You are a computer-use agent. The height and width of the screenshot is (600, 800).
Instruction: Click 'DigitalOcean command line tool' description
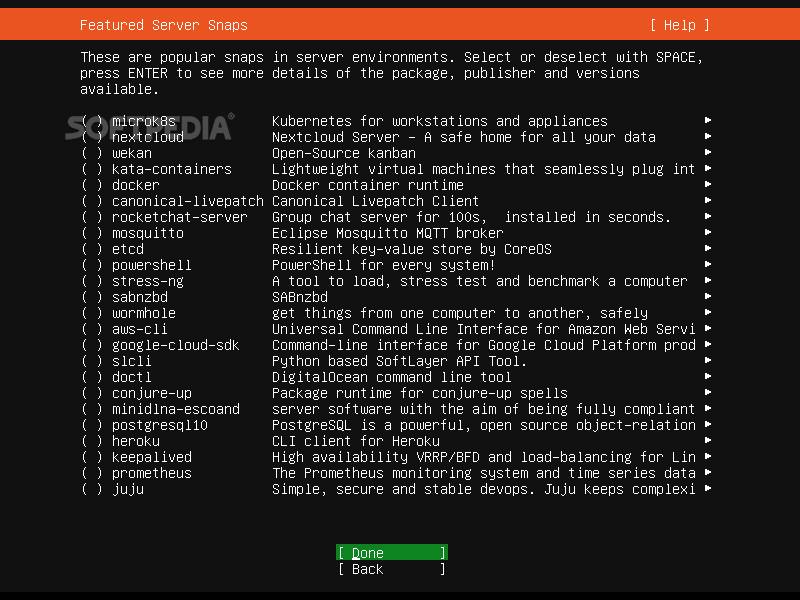coord(392,377)
